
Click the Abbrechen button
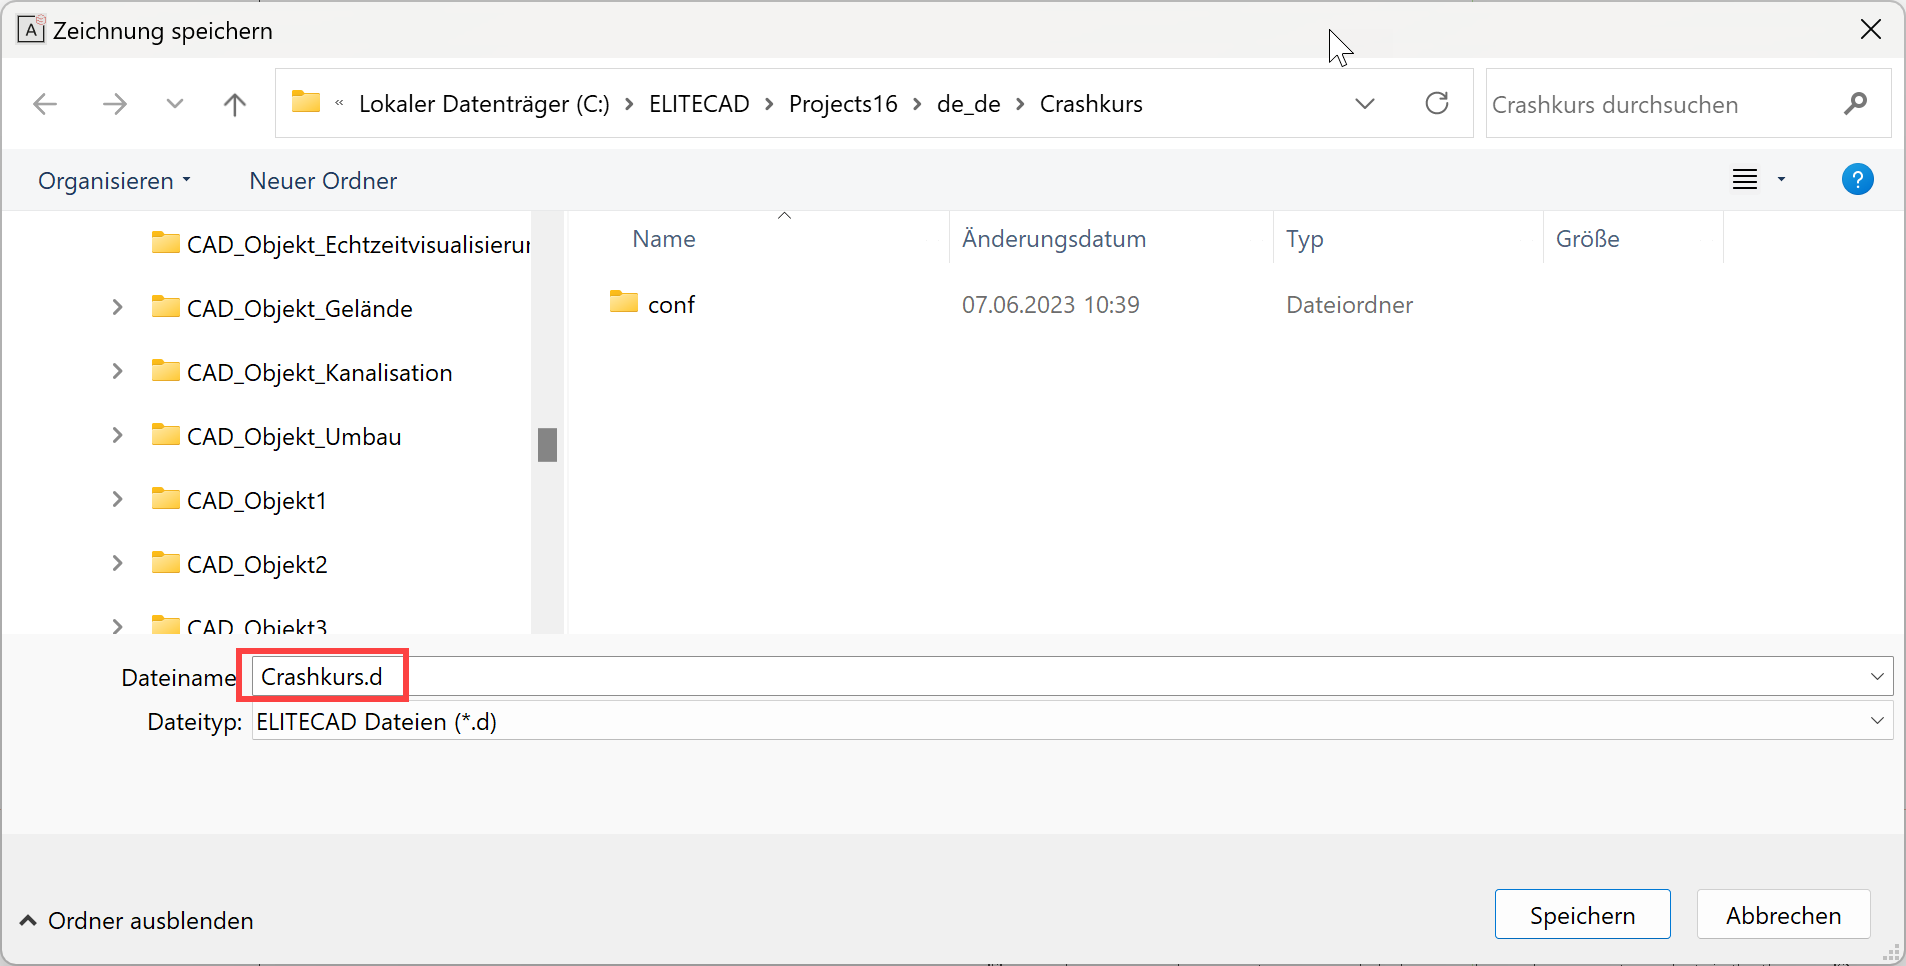1783,915
